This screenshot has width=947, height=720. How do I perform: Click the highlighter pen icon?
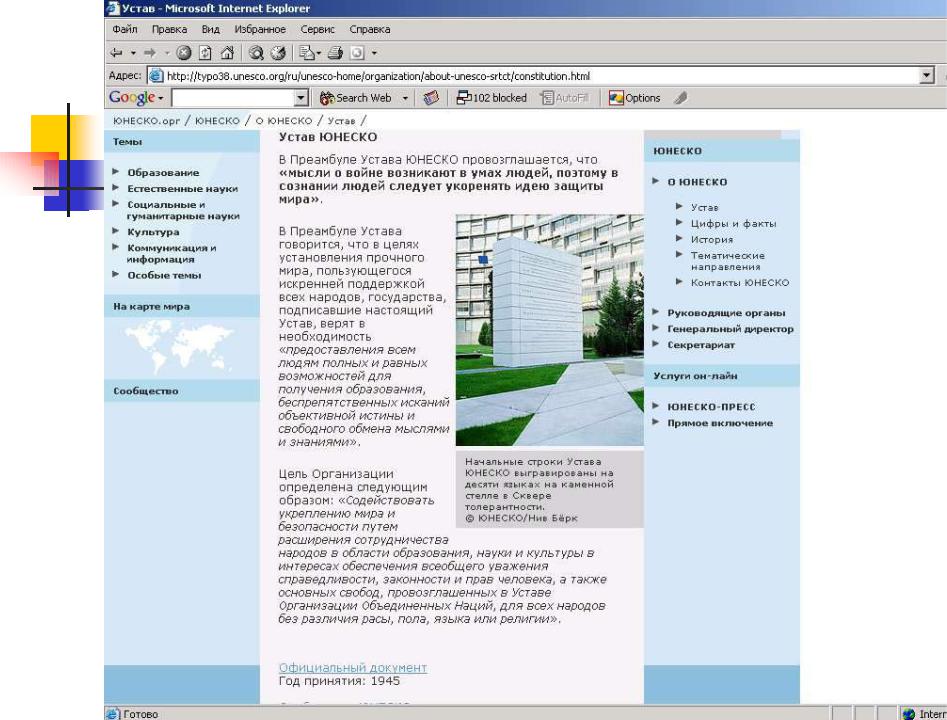click(681, 98)
